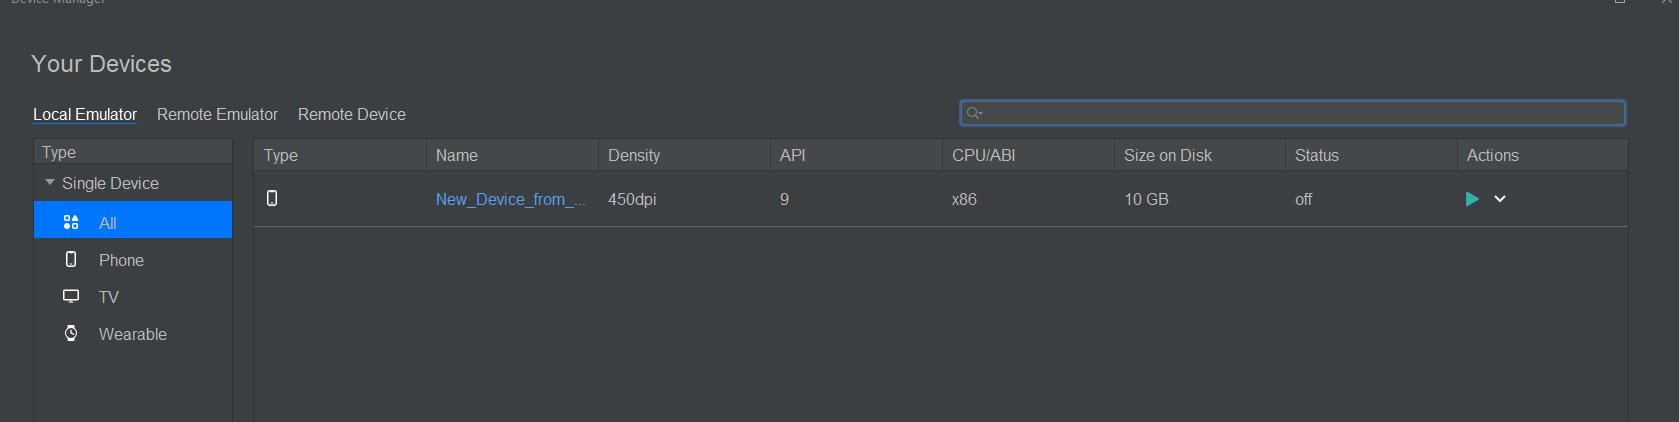
Task: Switch to the Remote Emulator tab
Action: point(217,114)
